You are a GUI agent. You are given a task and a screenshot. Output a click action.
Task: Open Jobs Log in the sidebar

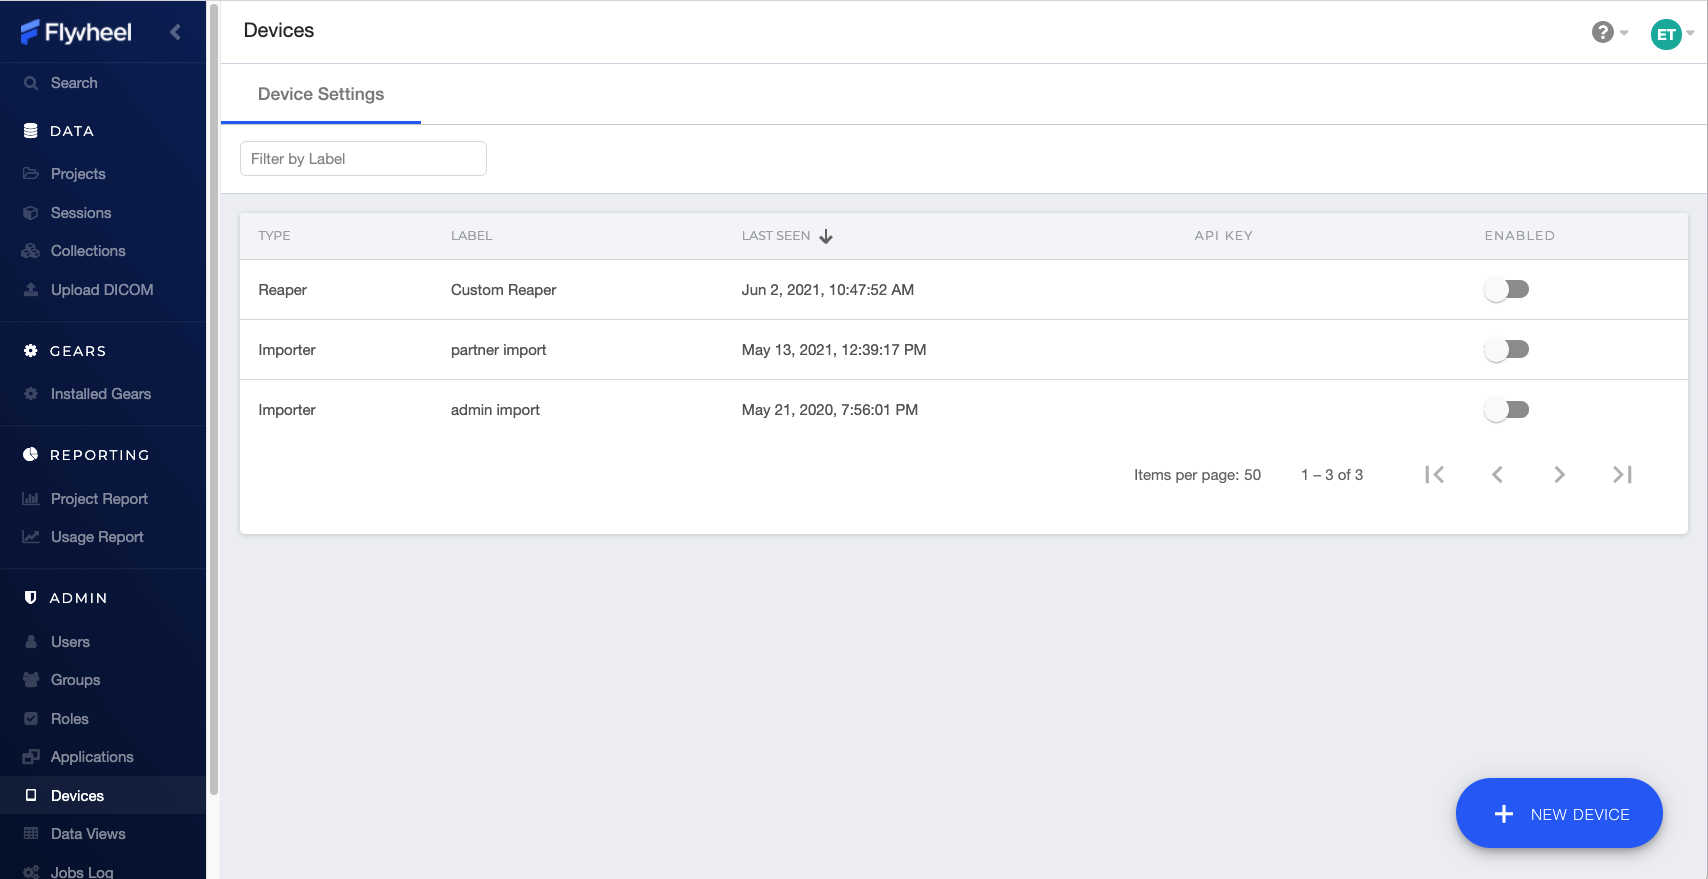coord(82,872)
